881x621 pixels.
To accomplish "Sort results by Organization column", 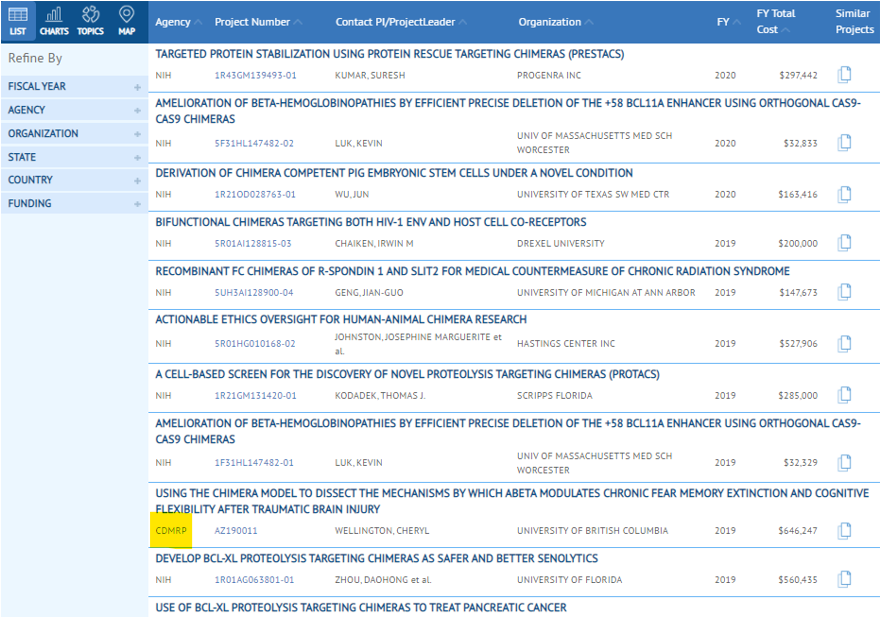I will pyautogui.click(x=555, y=22).
